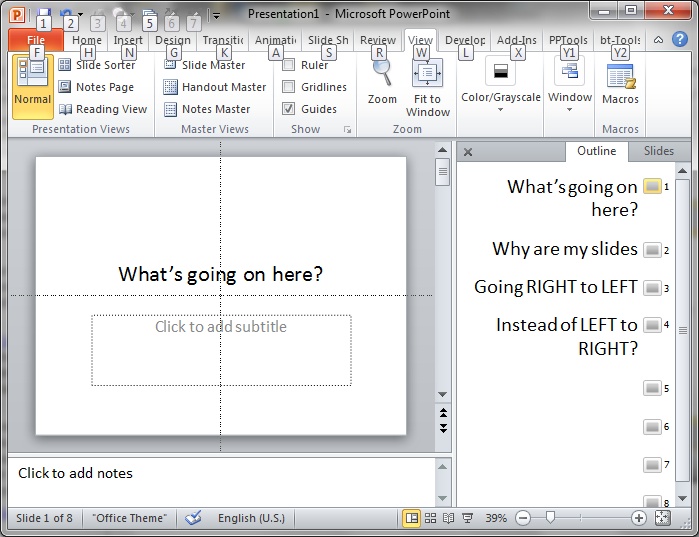Uncheck the Guides checkbox

pyautogui.click(x=289, y=109)
